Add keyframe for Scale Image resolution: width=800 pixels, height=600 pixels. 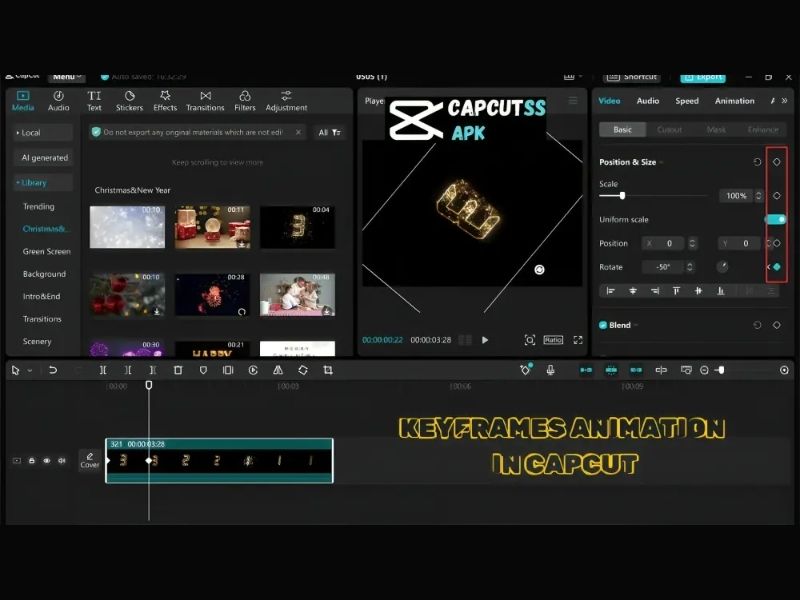777,195
